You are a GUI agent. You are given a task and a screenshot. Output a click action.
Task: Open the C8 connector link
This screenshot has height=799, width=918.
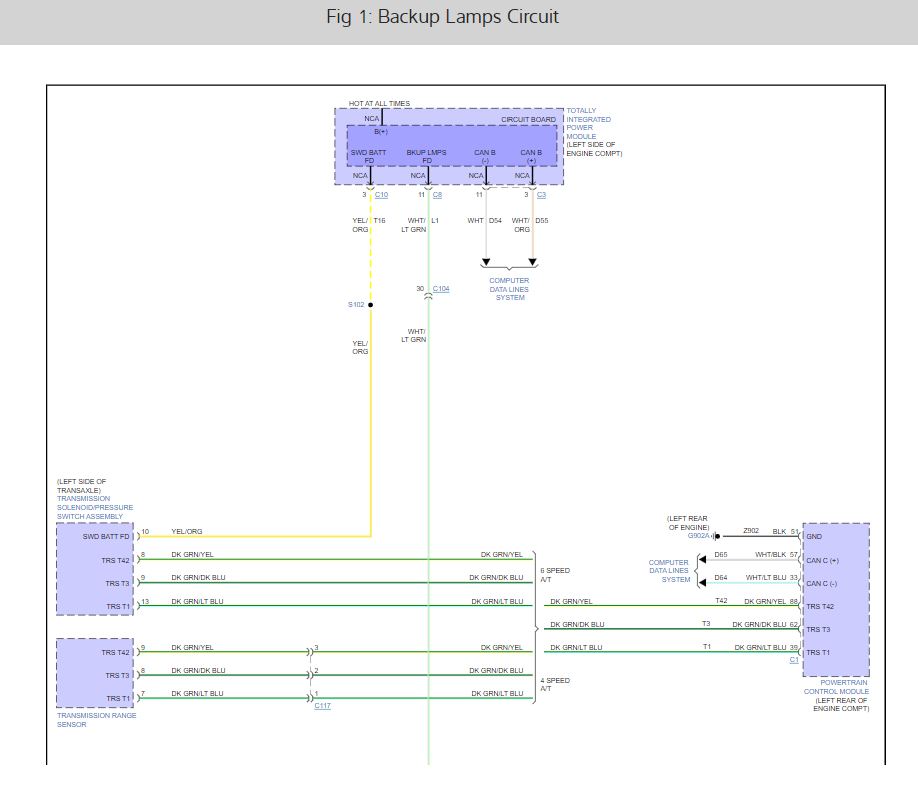pos(437,195)
